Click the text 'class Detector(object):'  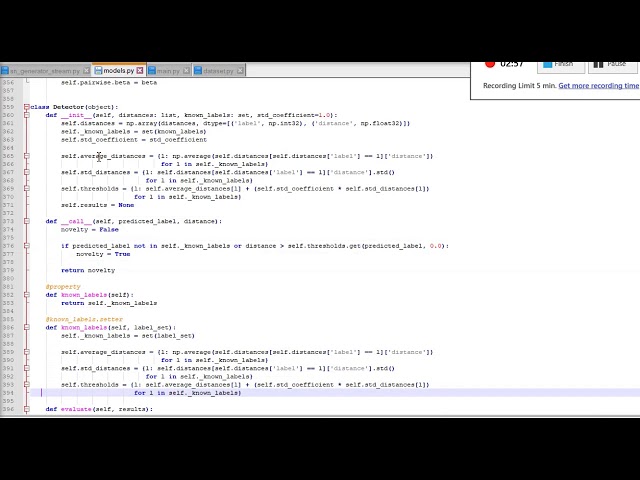tap(74, 107)
